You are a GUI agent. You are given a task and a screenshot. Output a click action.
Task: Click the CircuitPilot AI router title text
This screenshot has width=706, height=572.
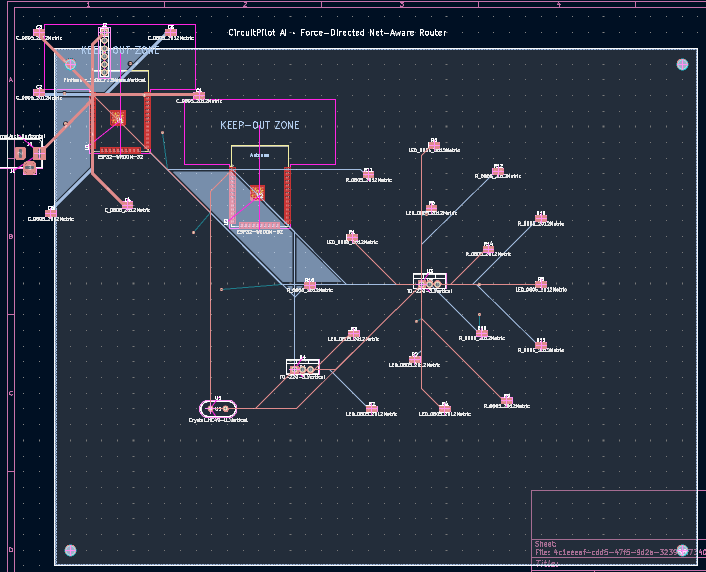[337, 32]
